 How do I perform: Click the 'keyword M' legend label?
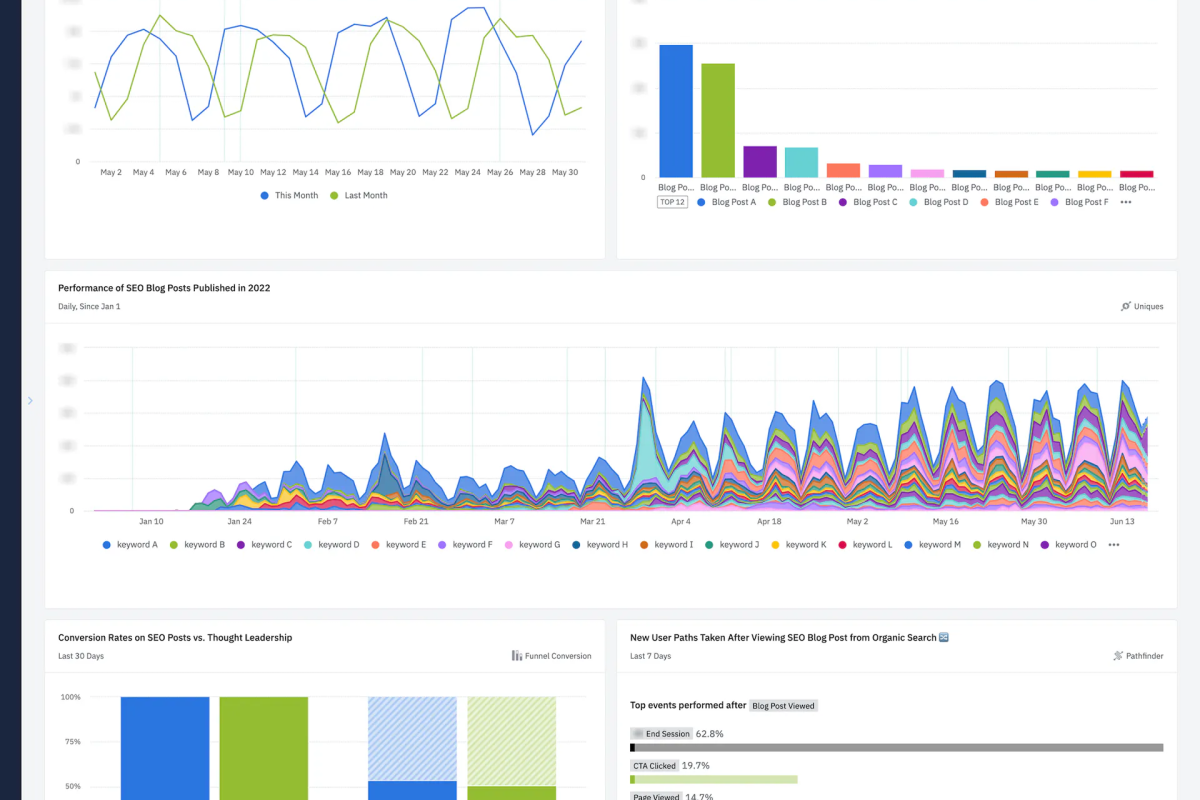(940, 545)
